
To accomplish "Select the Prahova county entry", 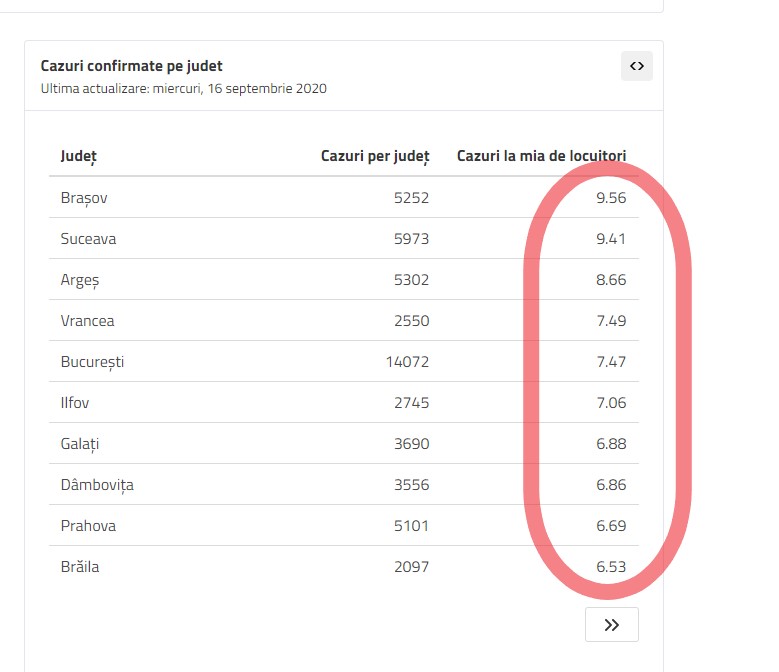I will tap(88, 526).
